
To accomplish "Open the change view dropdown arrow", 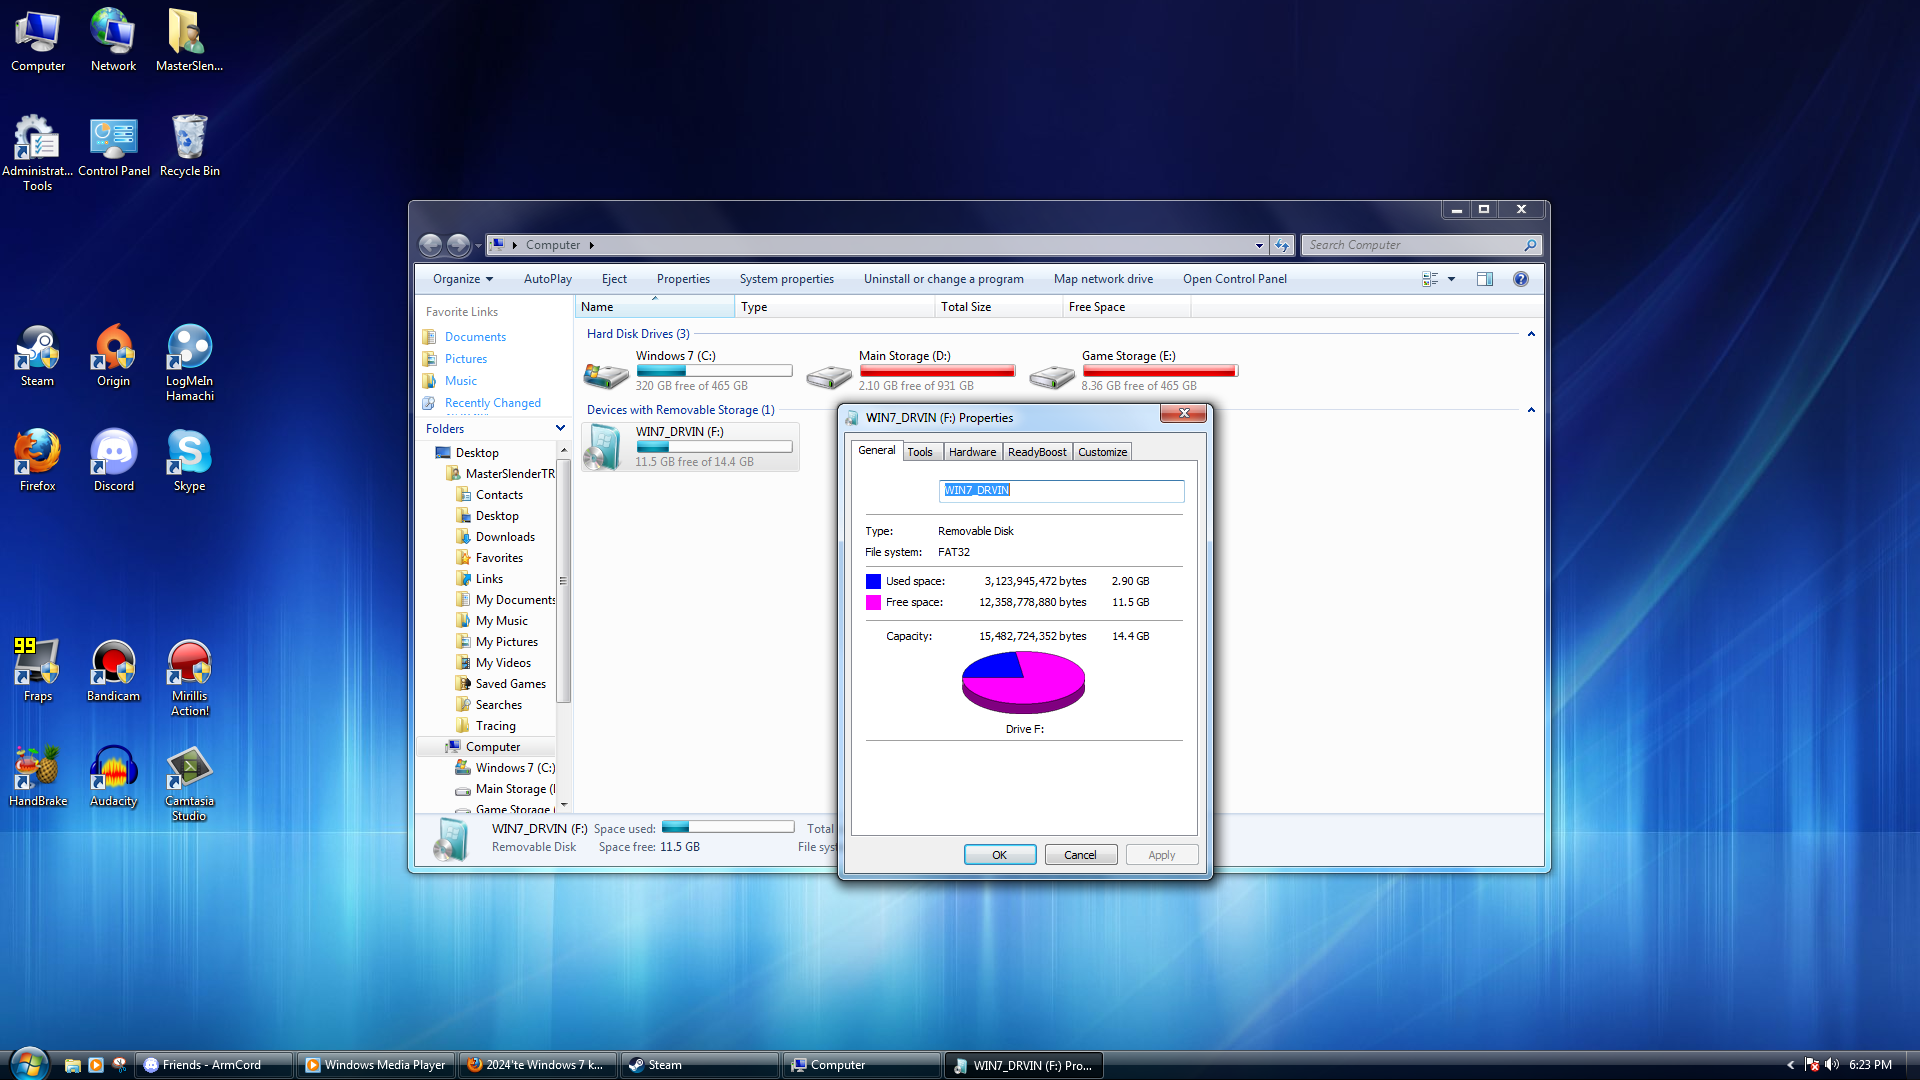I will tap(1451, 279).
